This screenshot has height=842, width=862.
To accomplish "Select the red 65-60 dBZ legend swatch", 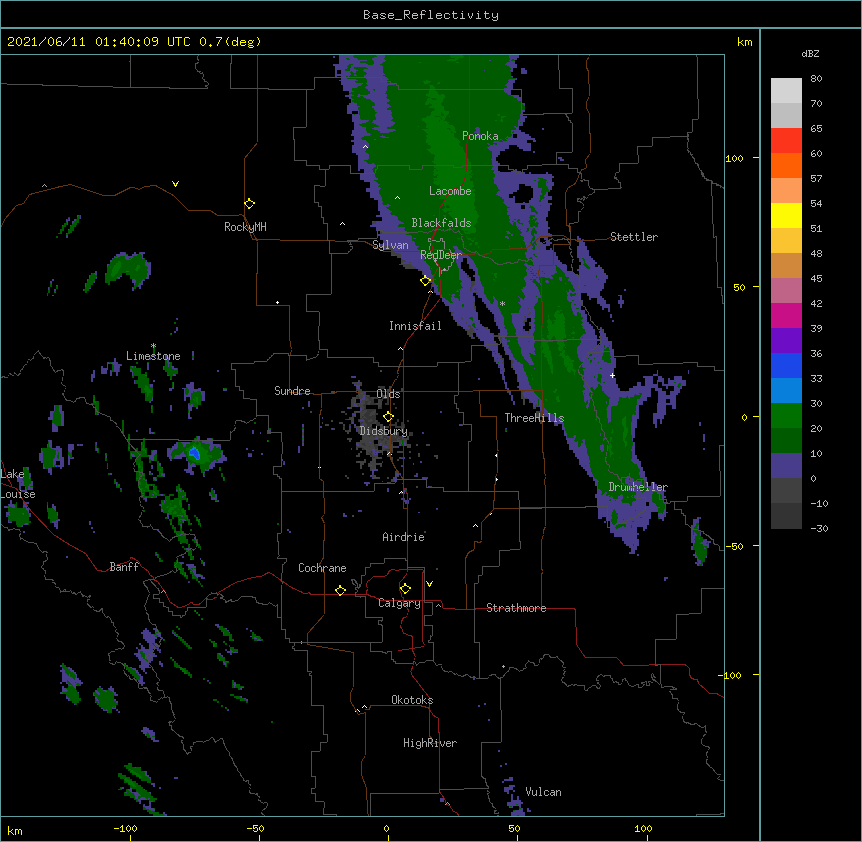I will [x=786, y=141].
